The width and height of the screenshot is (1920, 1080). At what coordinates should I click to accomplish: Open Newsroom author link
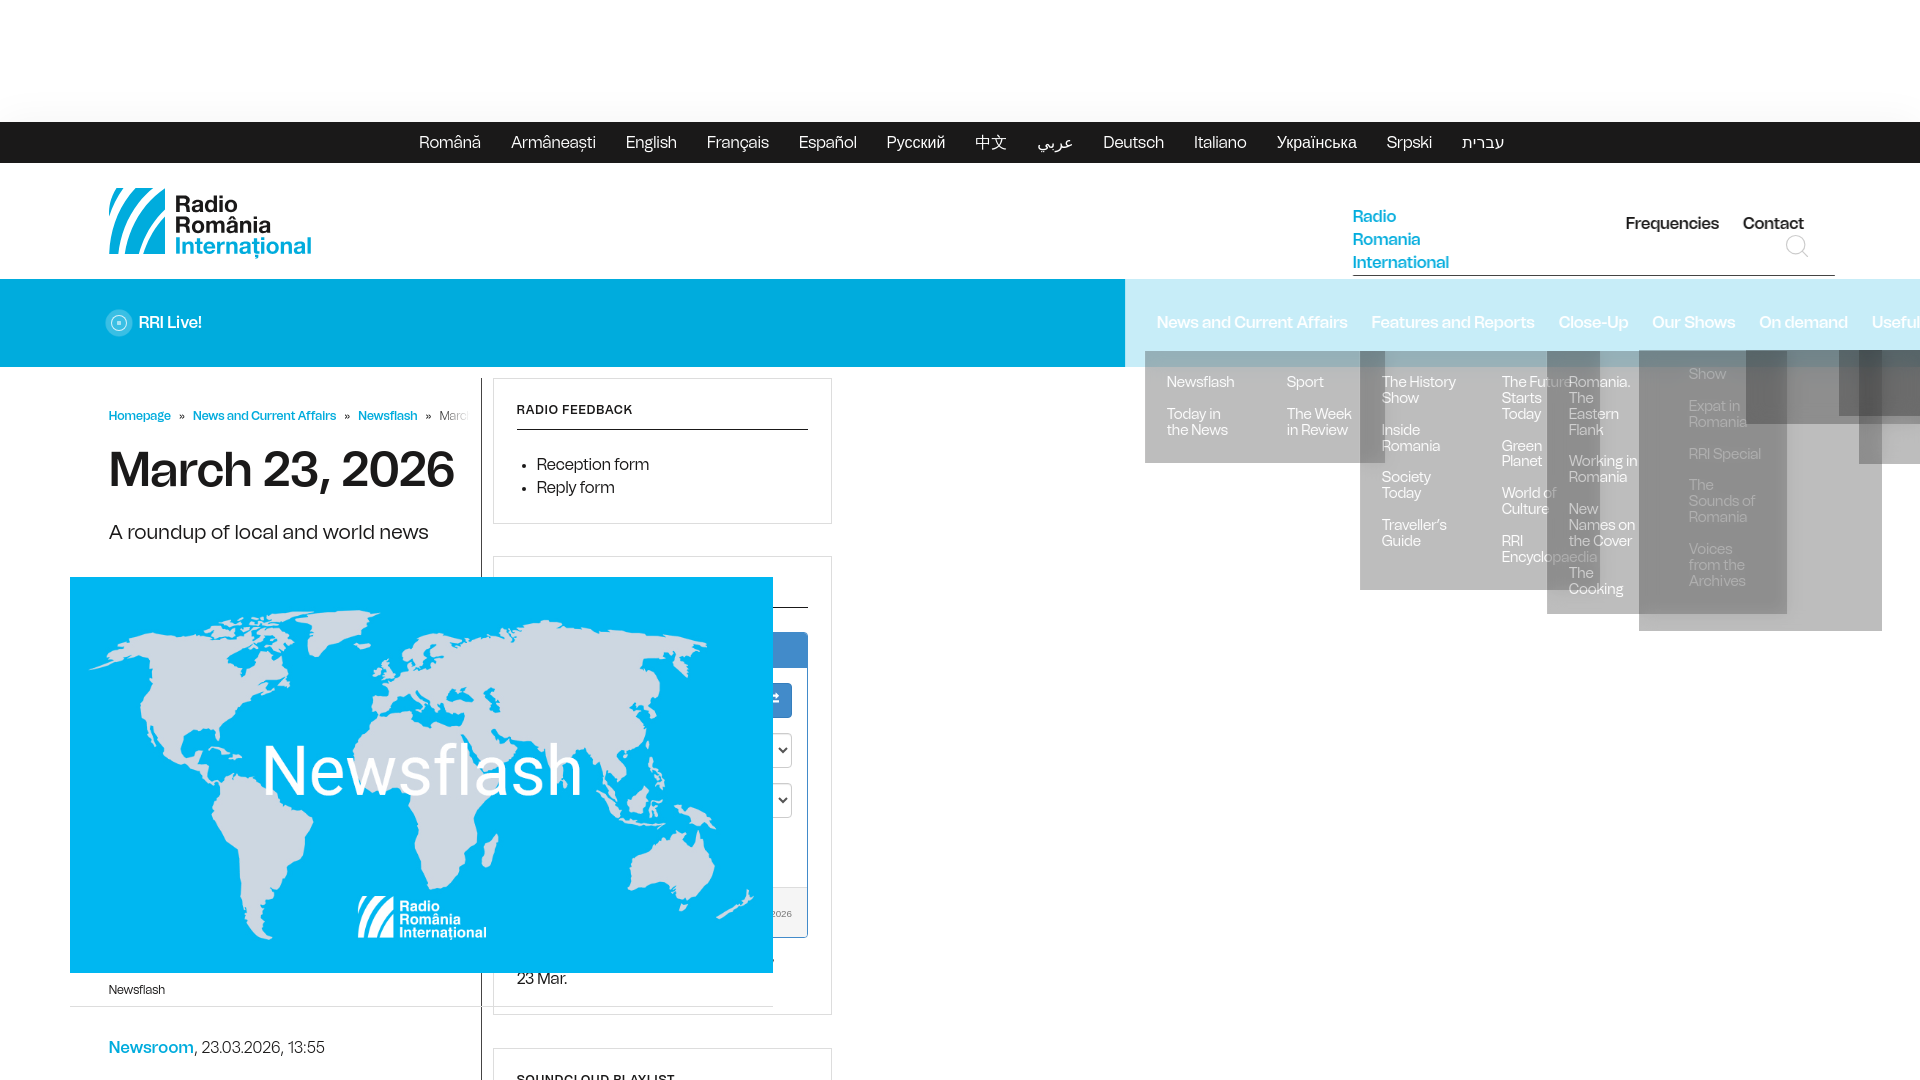point(151,1047)
